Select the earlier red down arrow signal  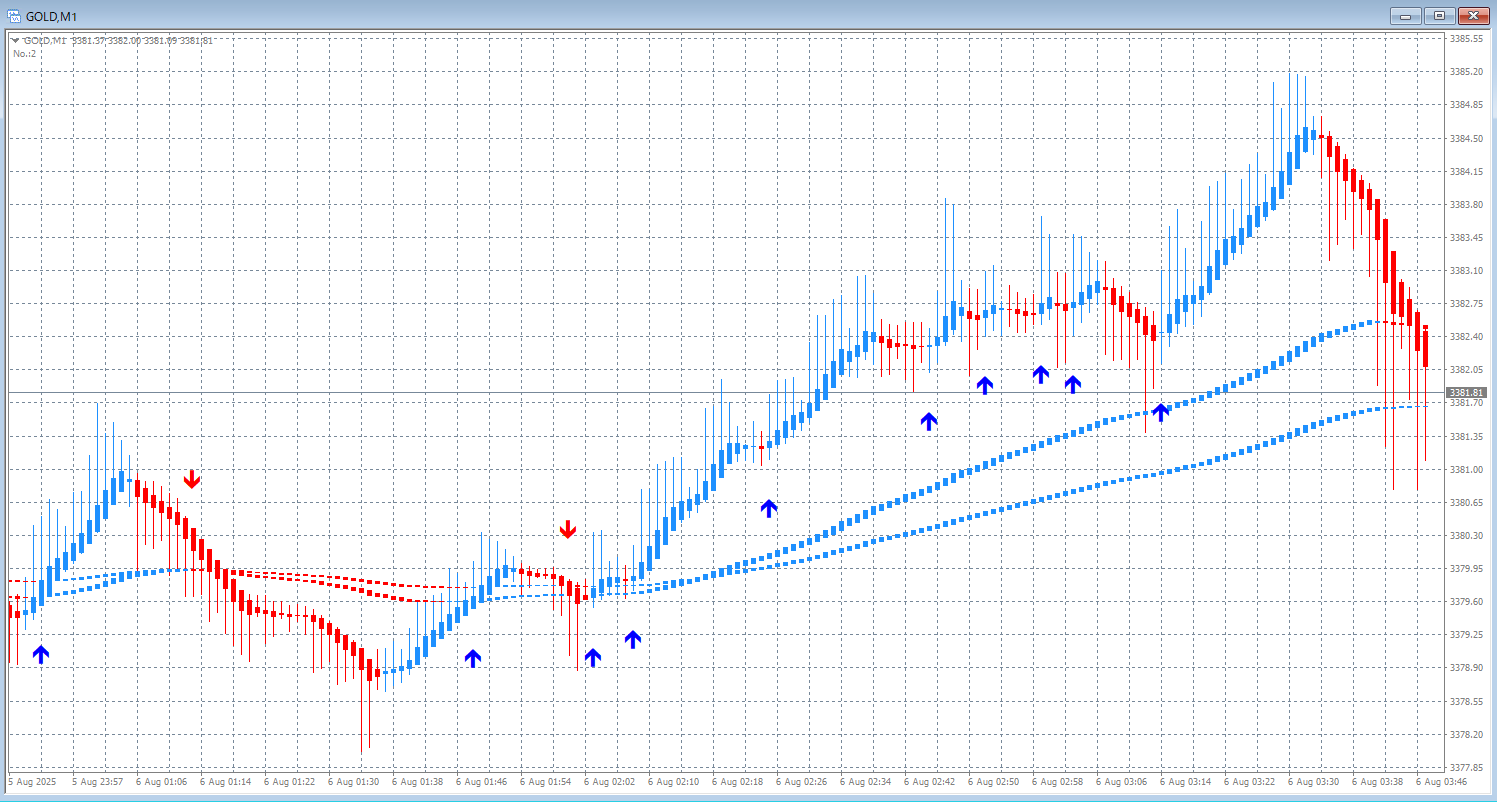pyautogui.click(x=192, y=479)
